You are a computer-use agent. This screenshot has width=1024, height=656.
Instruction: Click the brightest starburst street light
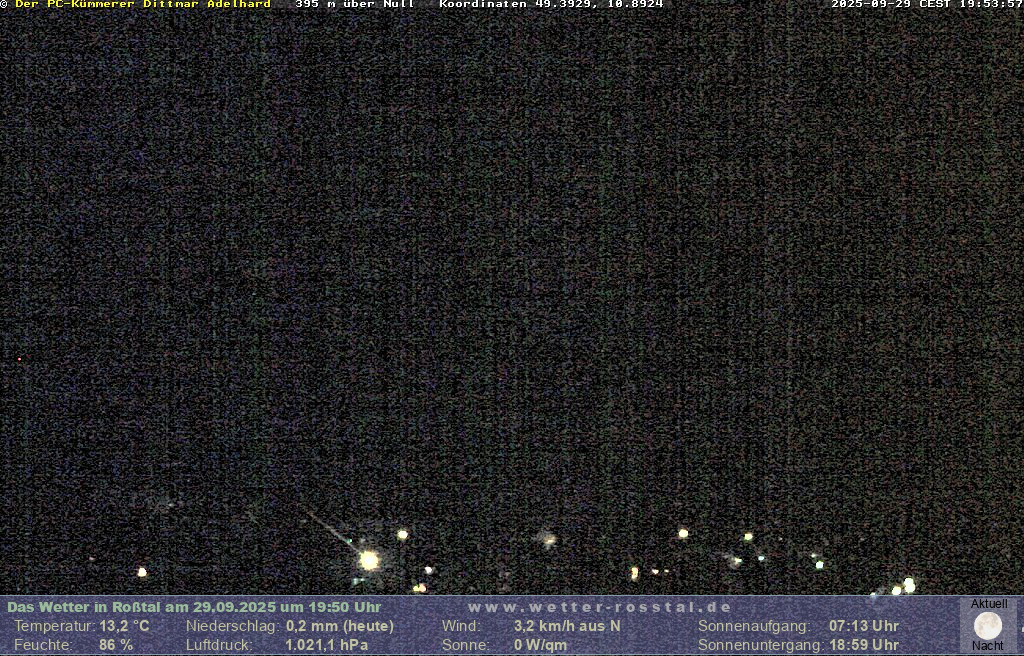(x=369, y=560)
